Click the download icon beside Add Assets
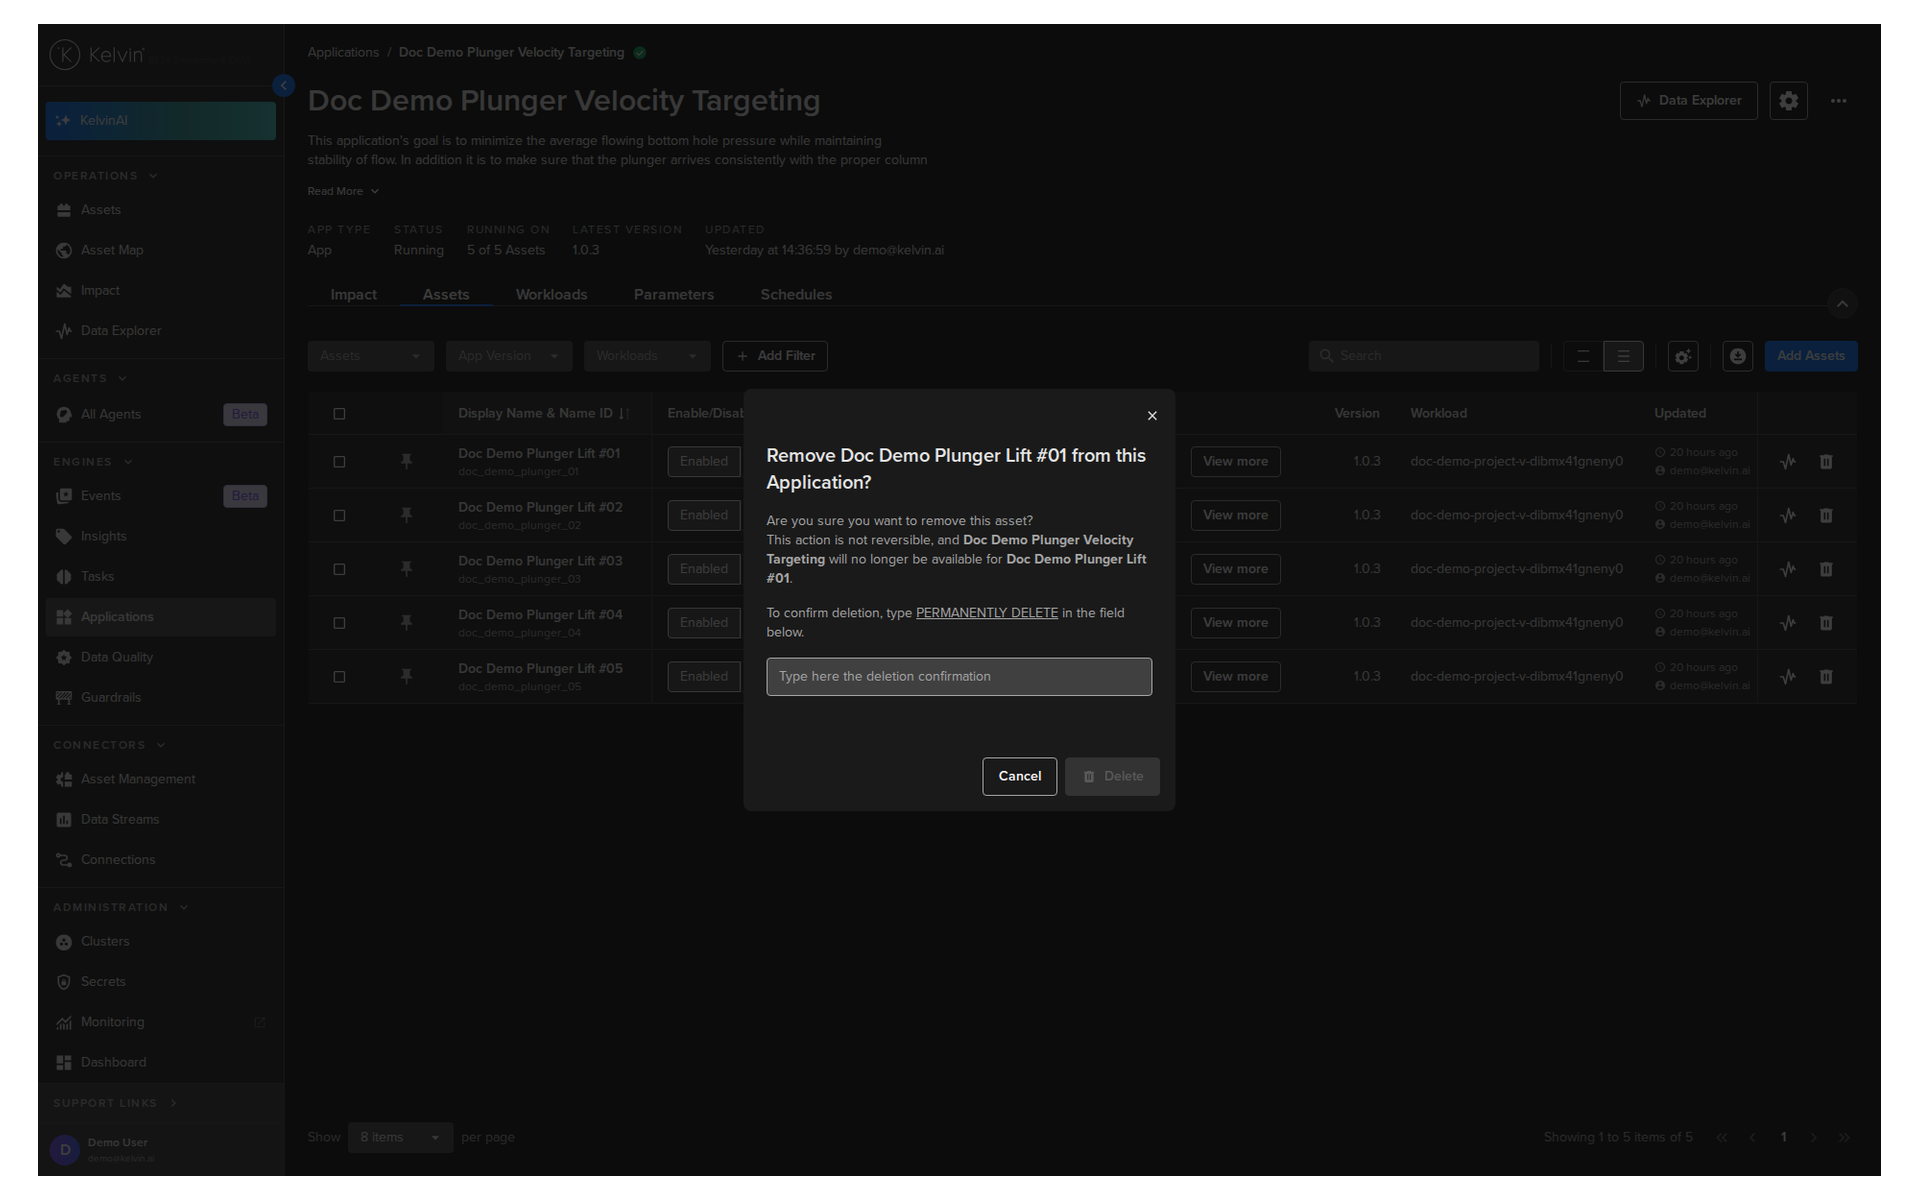Screen dimensions: 1920x1200 click(x=1738, y=356)
